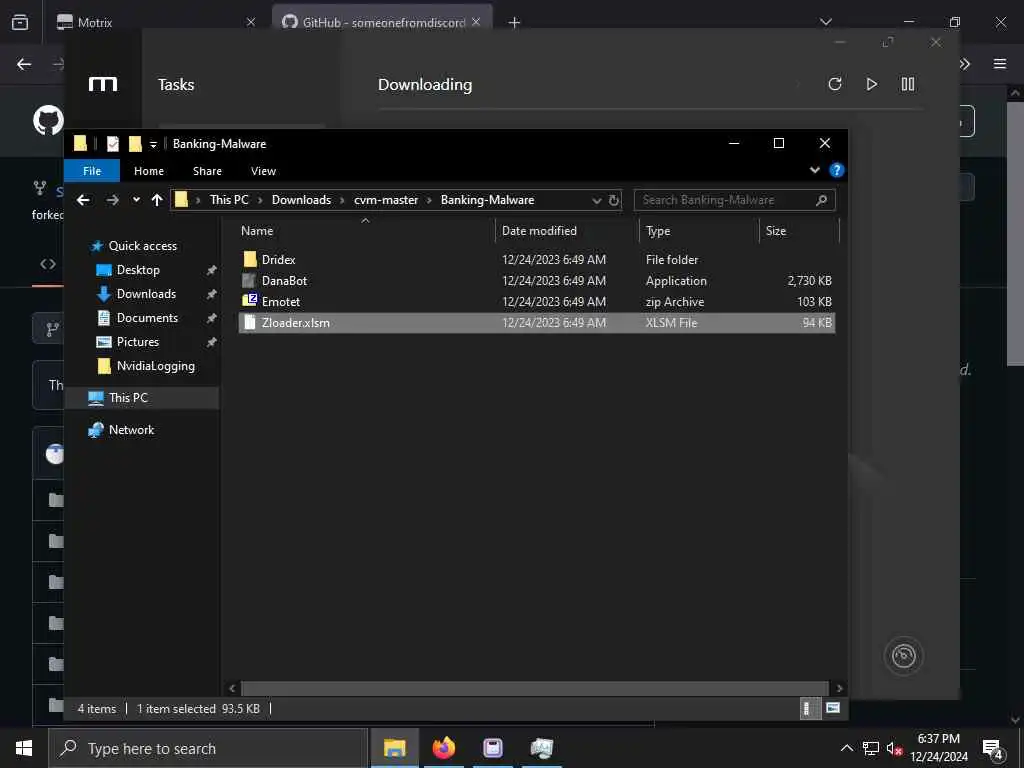This screenshot has height=768, width=1024.
Task: Expand address bar history dropdown
Action: point(596,200)
